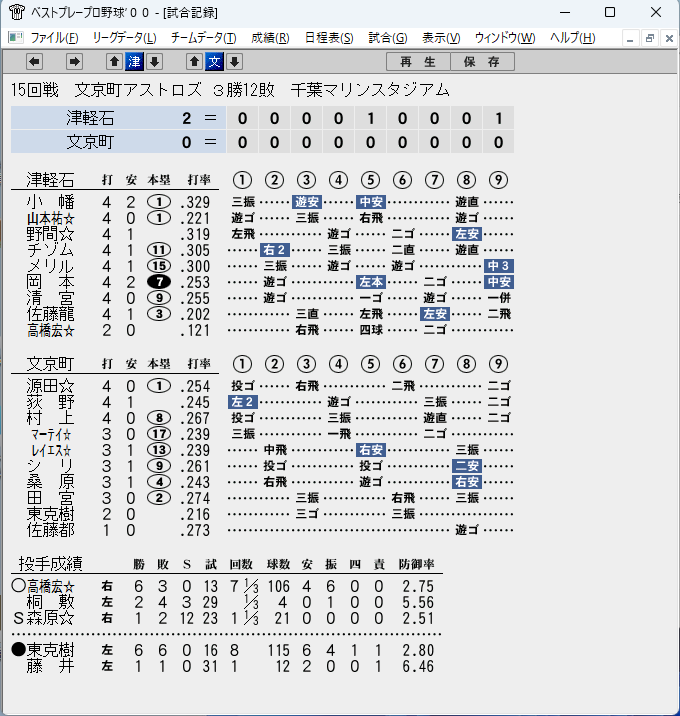The image size is (680, 716).
Task: Click the down arrow beside 津 button
Action: point(154,61)
